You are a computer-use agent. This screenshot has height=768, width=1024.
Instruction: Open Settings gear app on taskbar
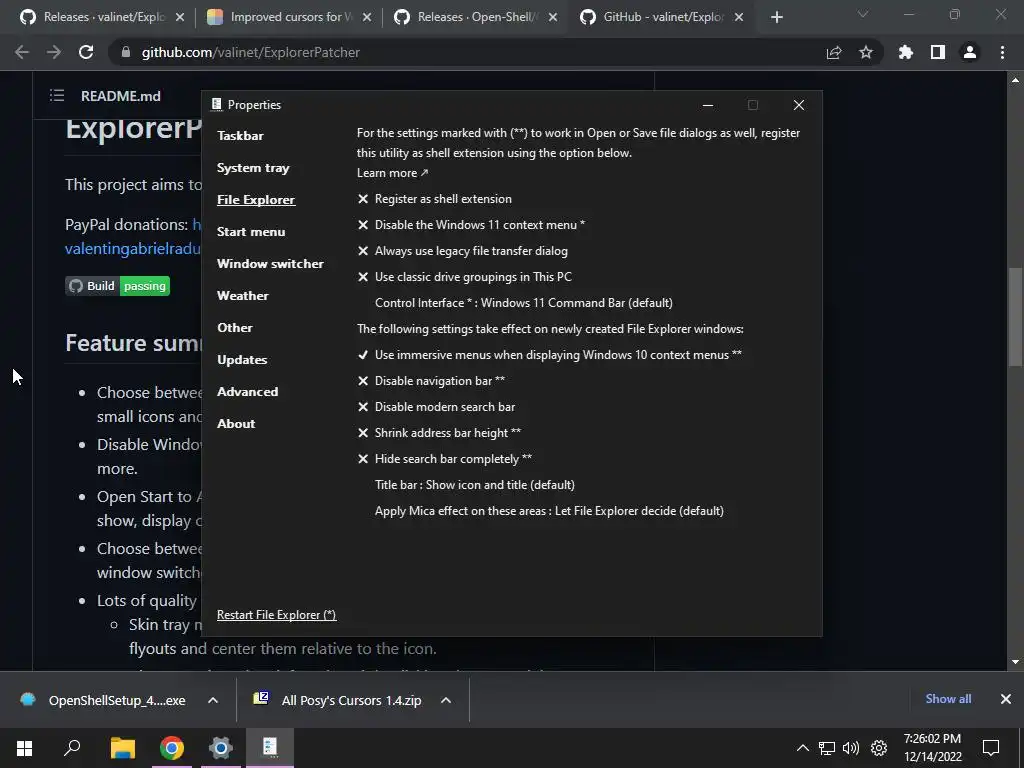click(221, 748)
